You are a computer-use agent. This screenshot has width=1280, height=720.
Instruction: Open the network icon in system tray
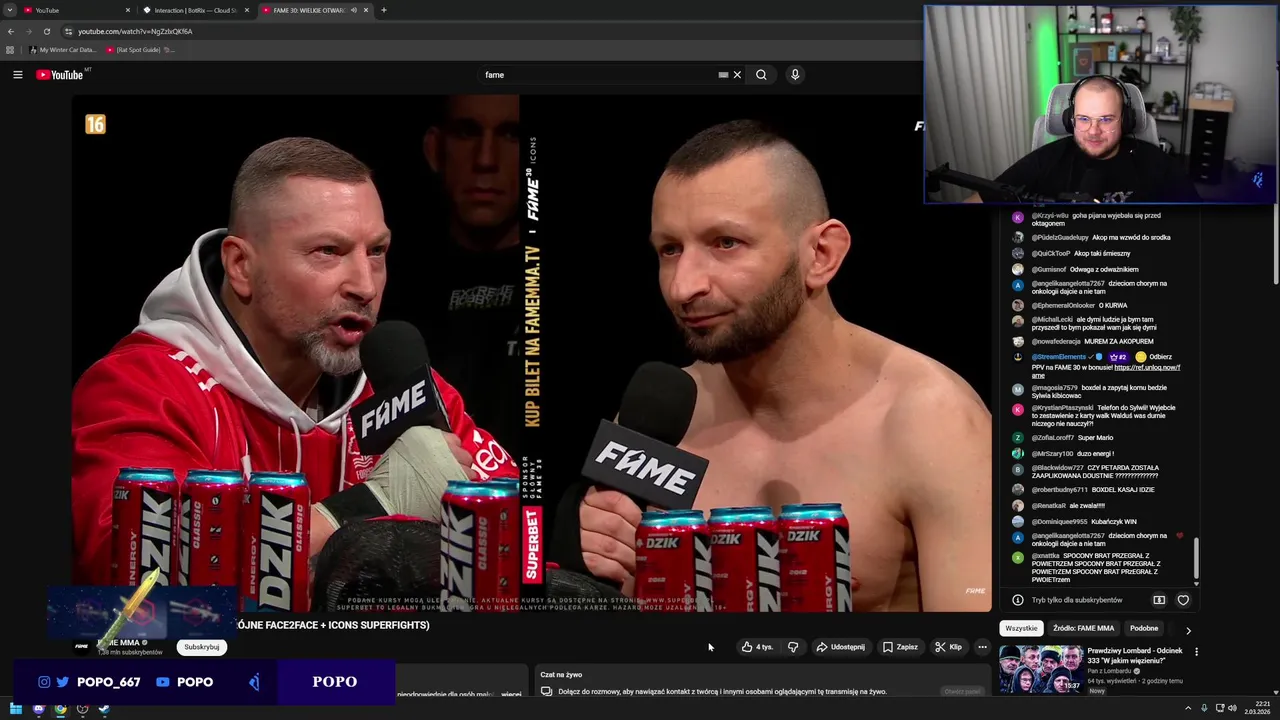pyautogui.click(x=1219, y=709)
